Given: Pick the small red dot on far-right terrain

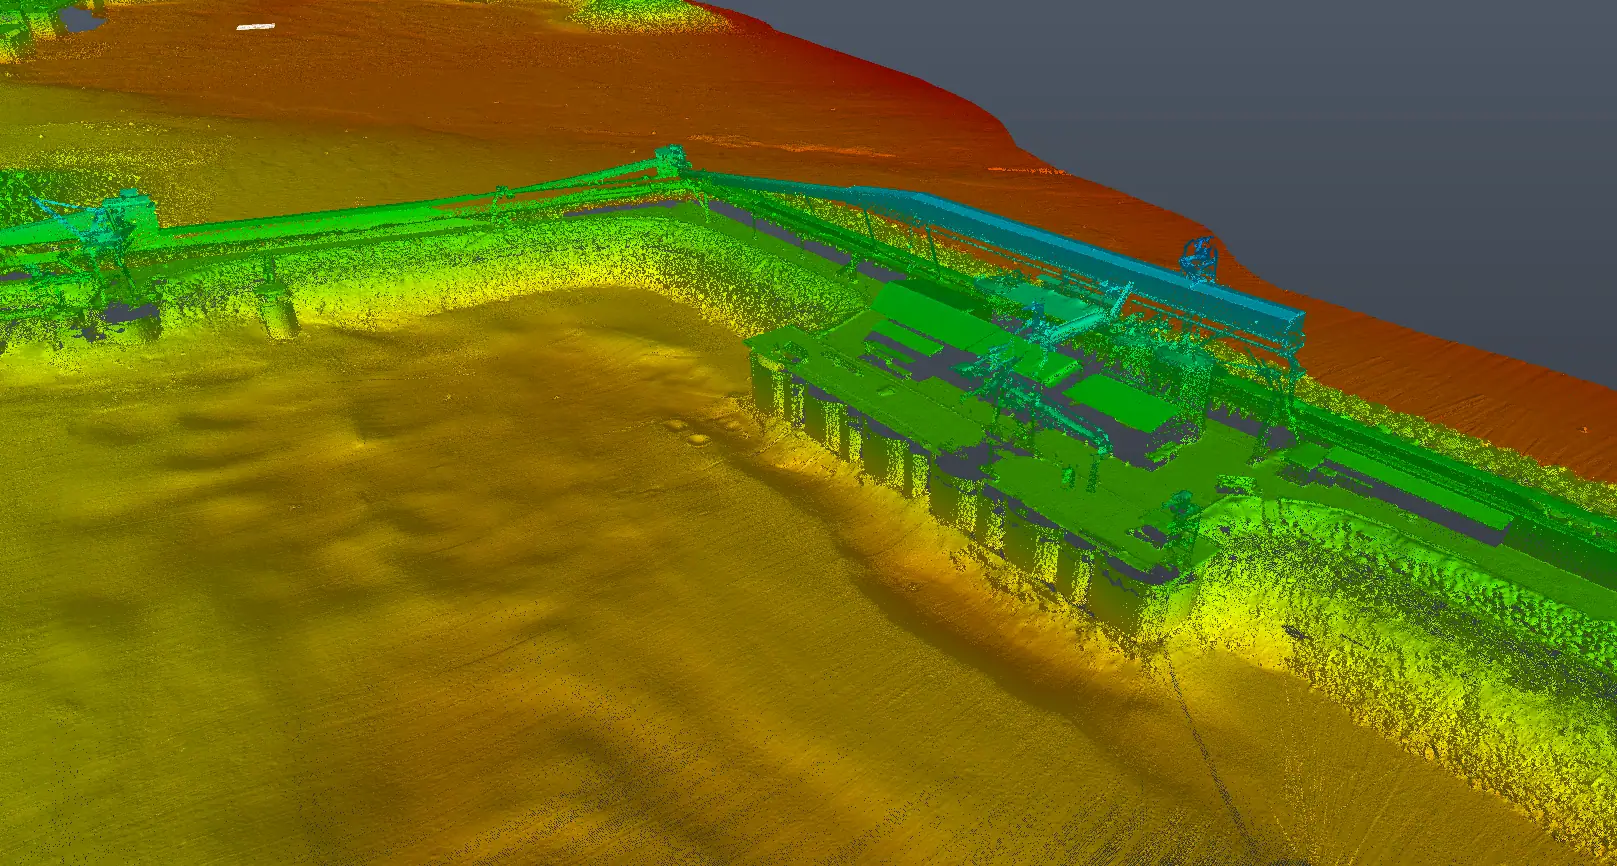Looking at the screenshot, I should point(1585,429).
